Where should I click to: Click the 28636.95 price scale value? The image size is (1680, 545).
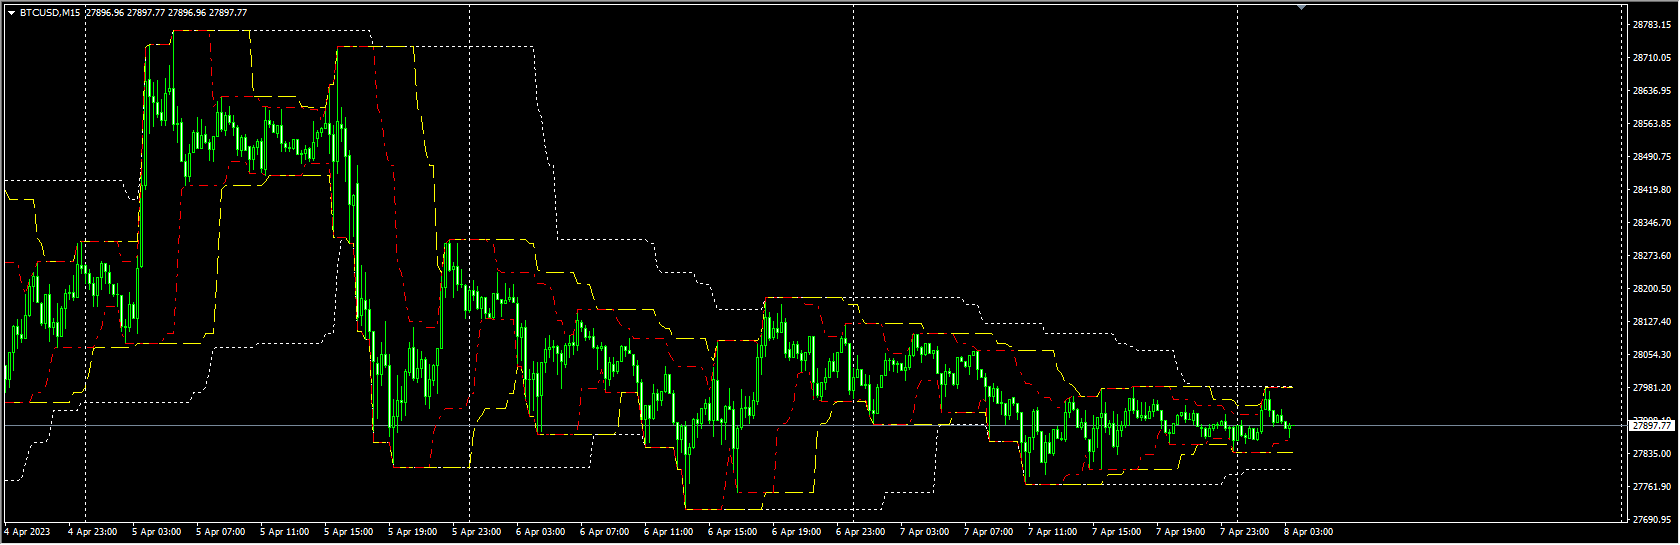(1651, 91)
